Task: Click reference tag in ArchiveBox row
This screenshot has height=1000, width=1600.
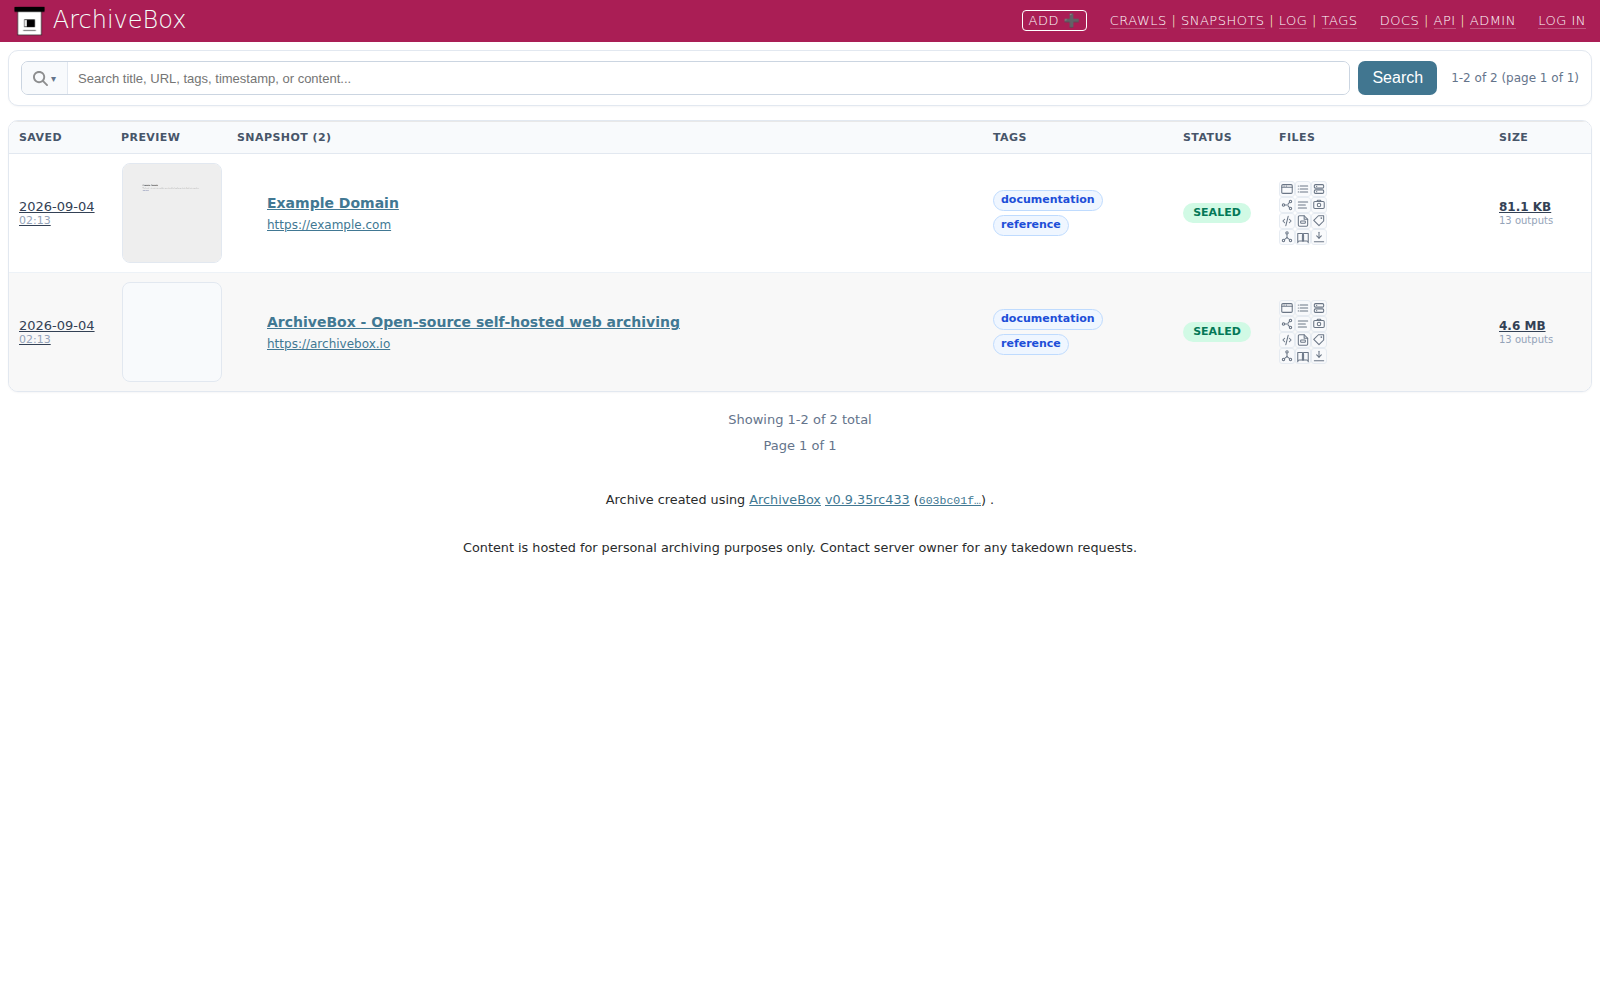Action: pos(1031,344)
